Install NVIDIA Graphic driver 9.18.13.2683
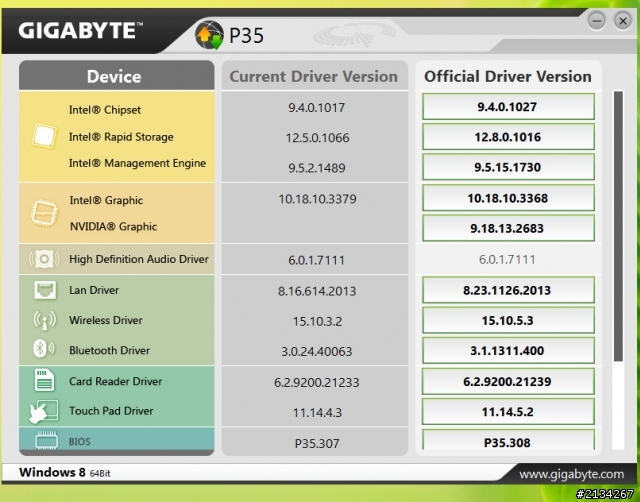 [508, 228]
